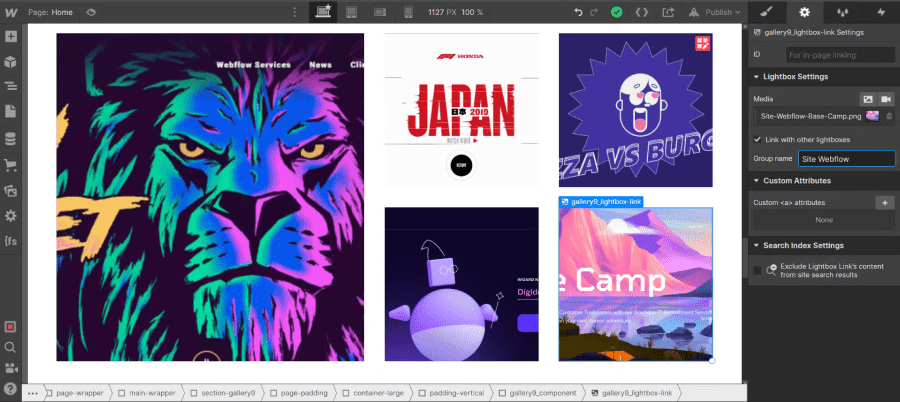This screenshot has height=402, width=900.
Task: Switch to Mobile portrait breakpoint
Action: click(x=408, y=11)
